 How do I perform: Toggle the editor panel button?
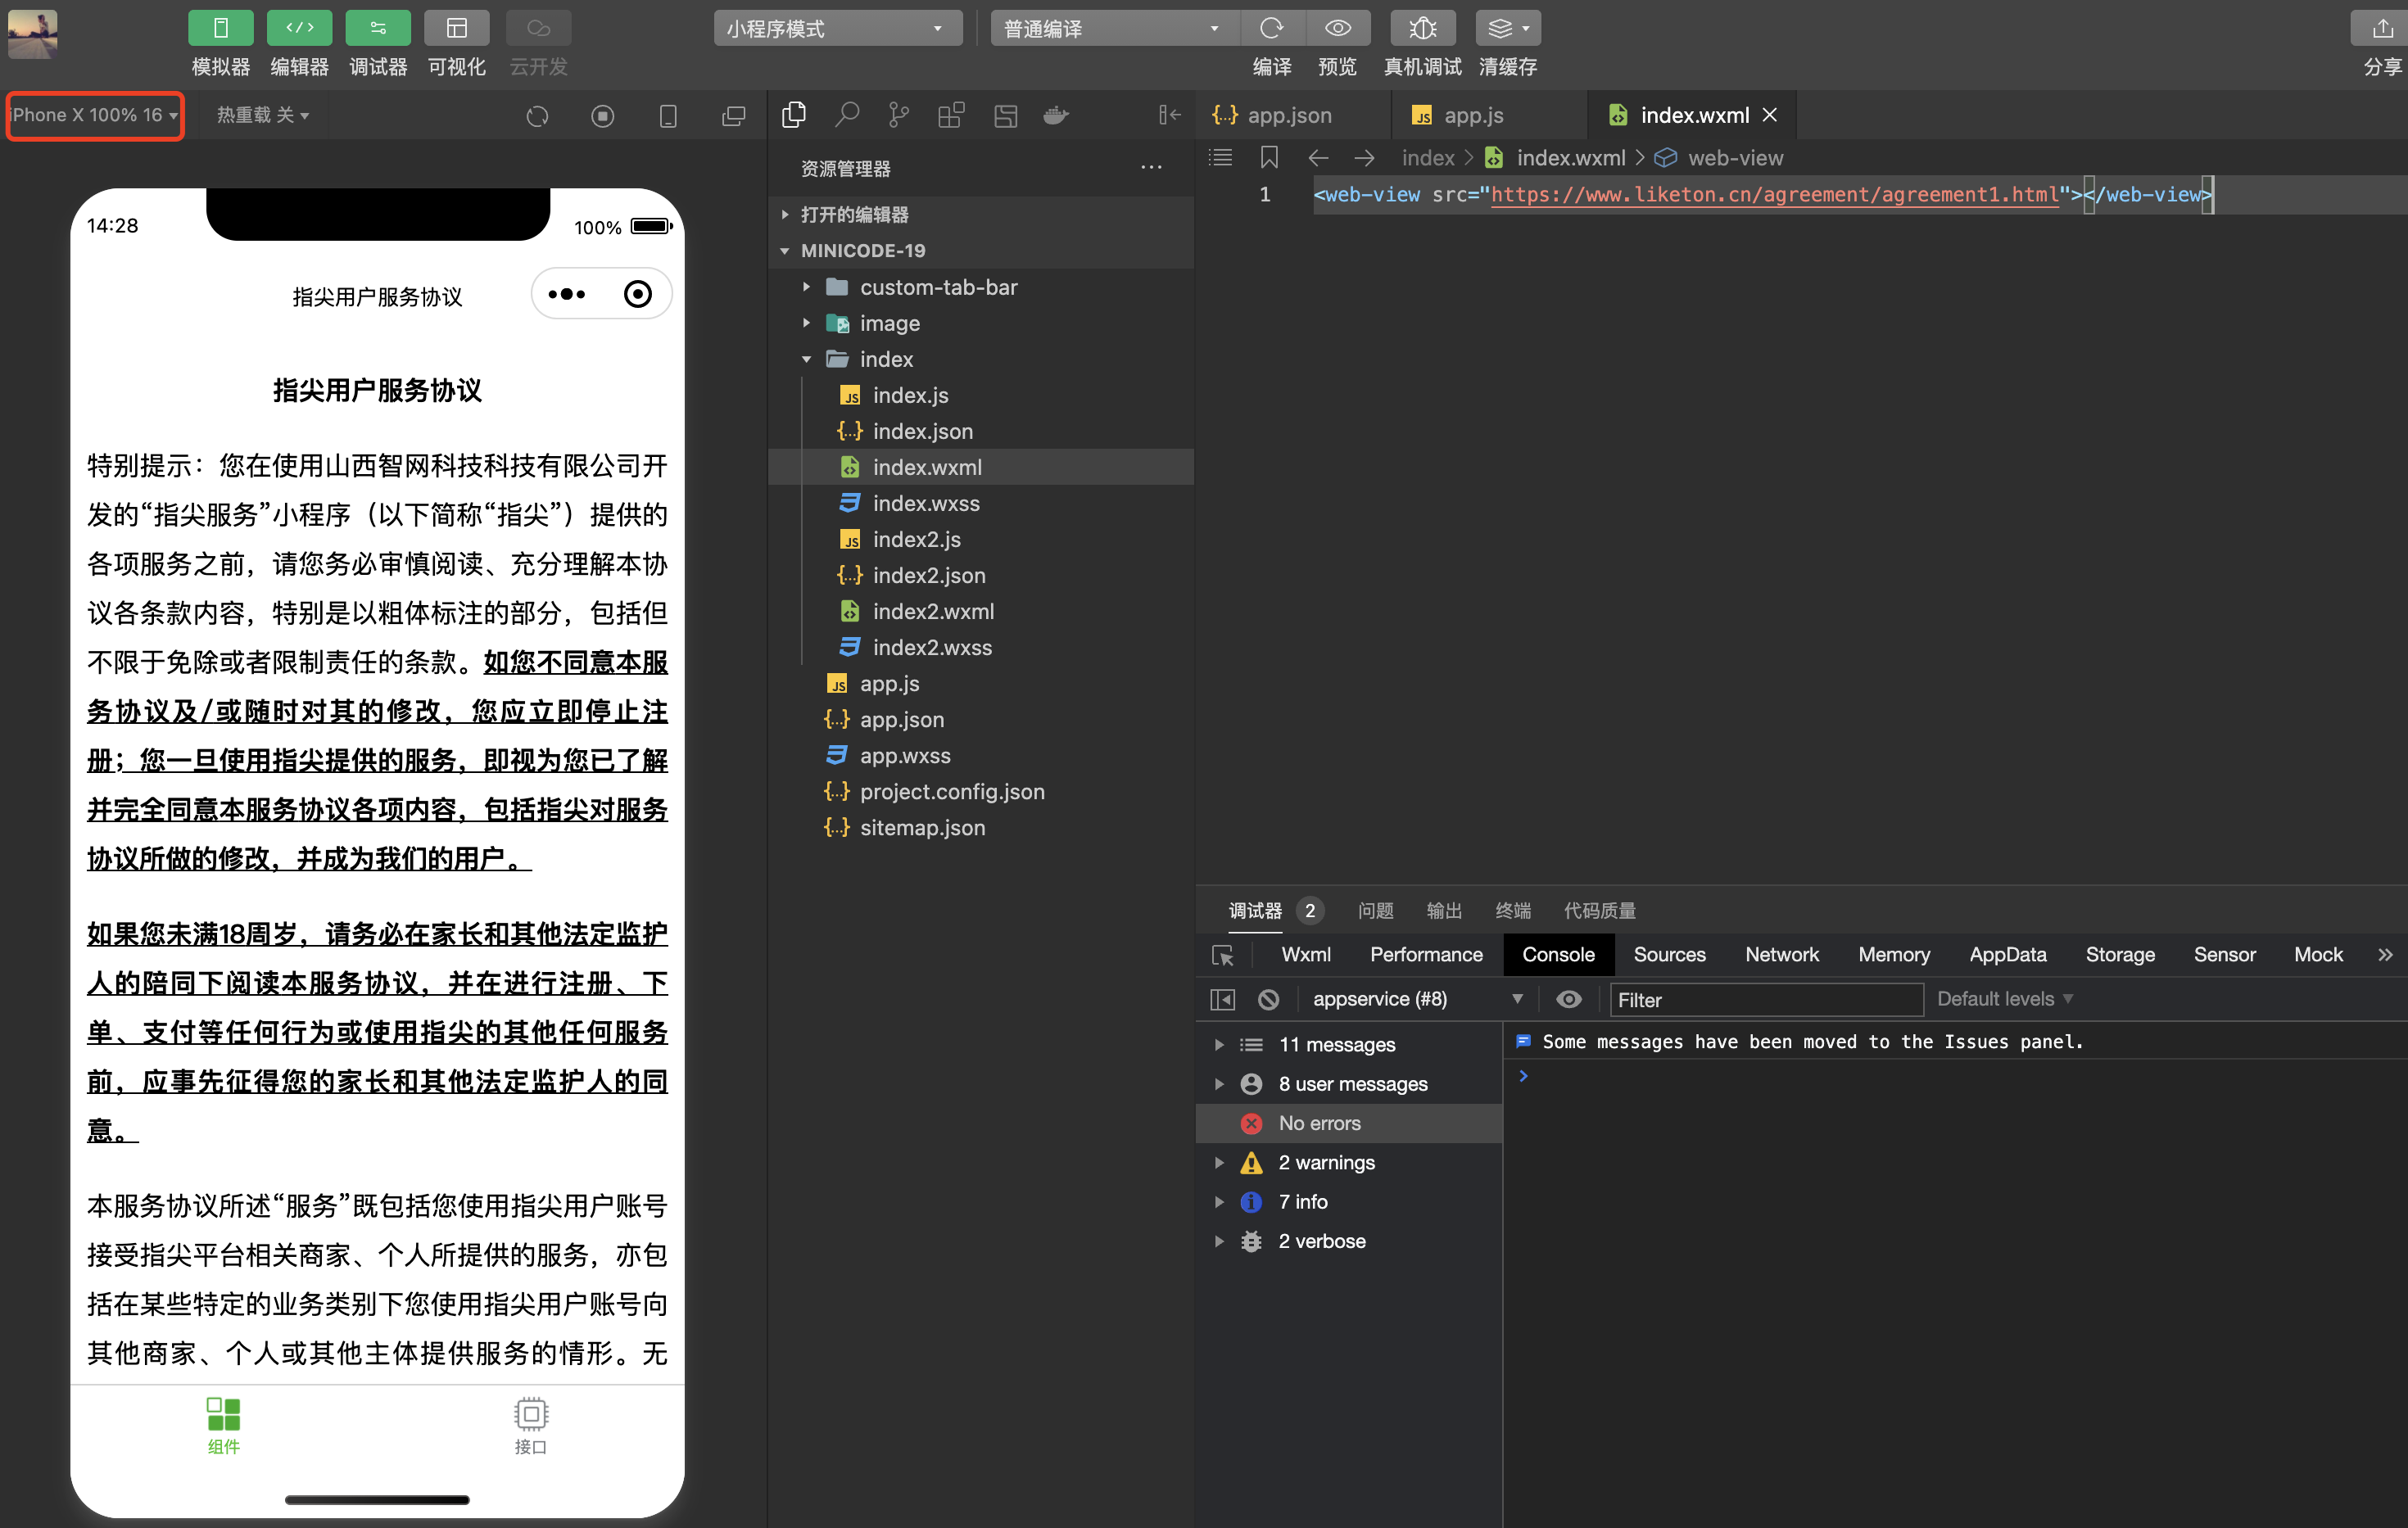[299, 28]
